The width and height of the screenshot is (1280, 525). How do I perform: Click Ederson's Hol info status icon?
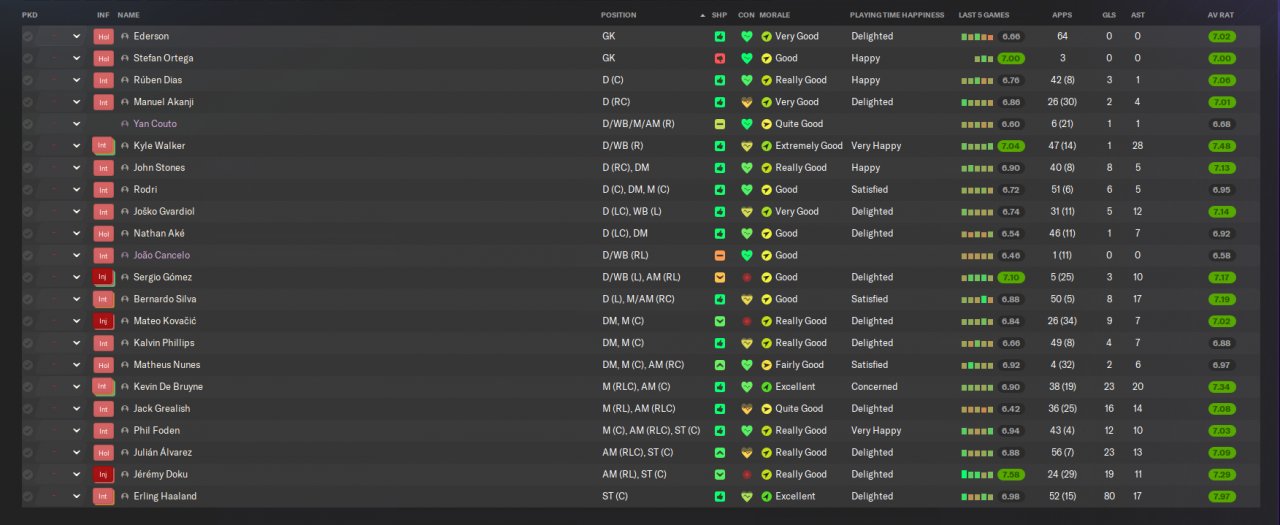(103, 36)
